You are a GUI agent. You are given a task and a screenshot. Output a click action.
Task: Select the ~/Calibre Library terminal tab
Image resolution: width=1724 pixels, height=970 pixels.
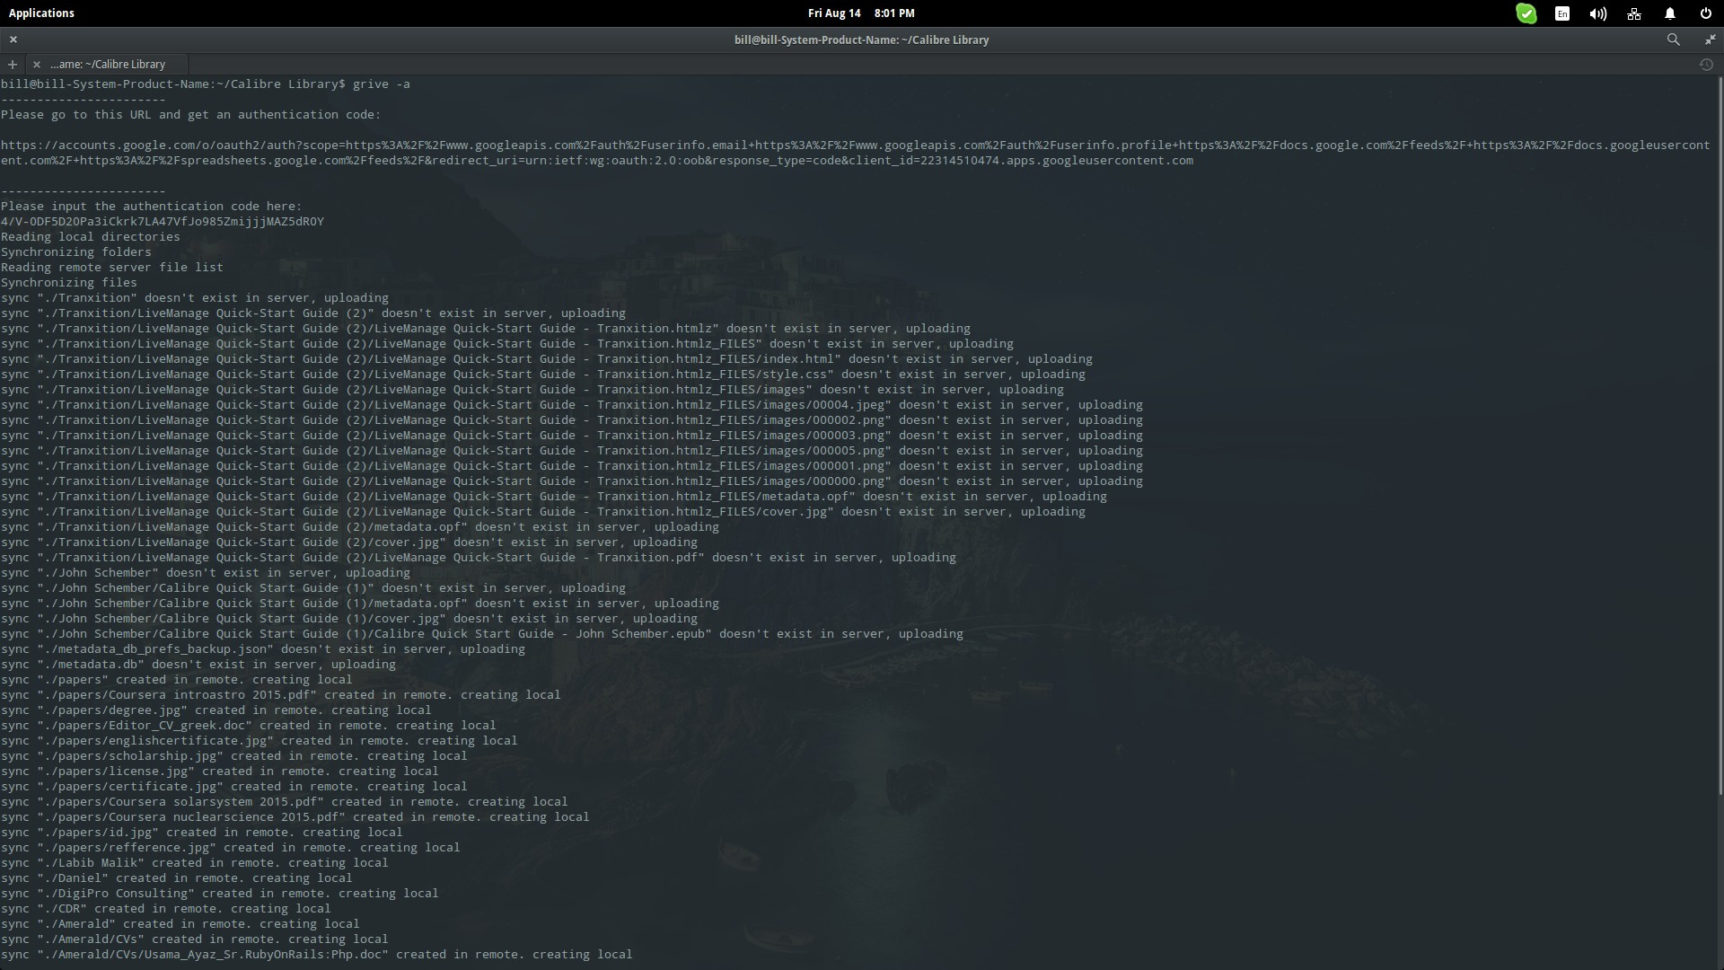tap(108, 64)
